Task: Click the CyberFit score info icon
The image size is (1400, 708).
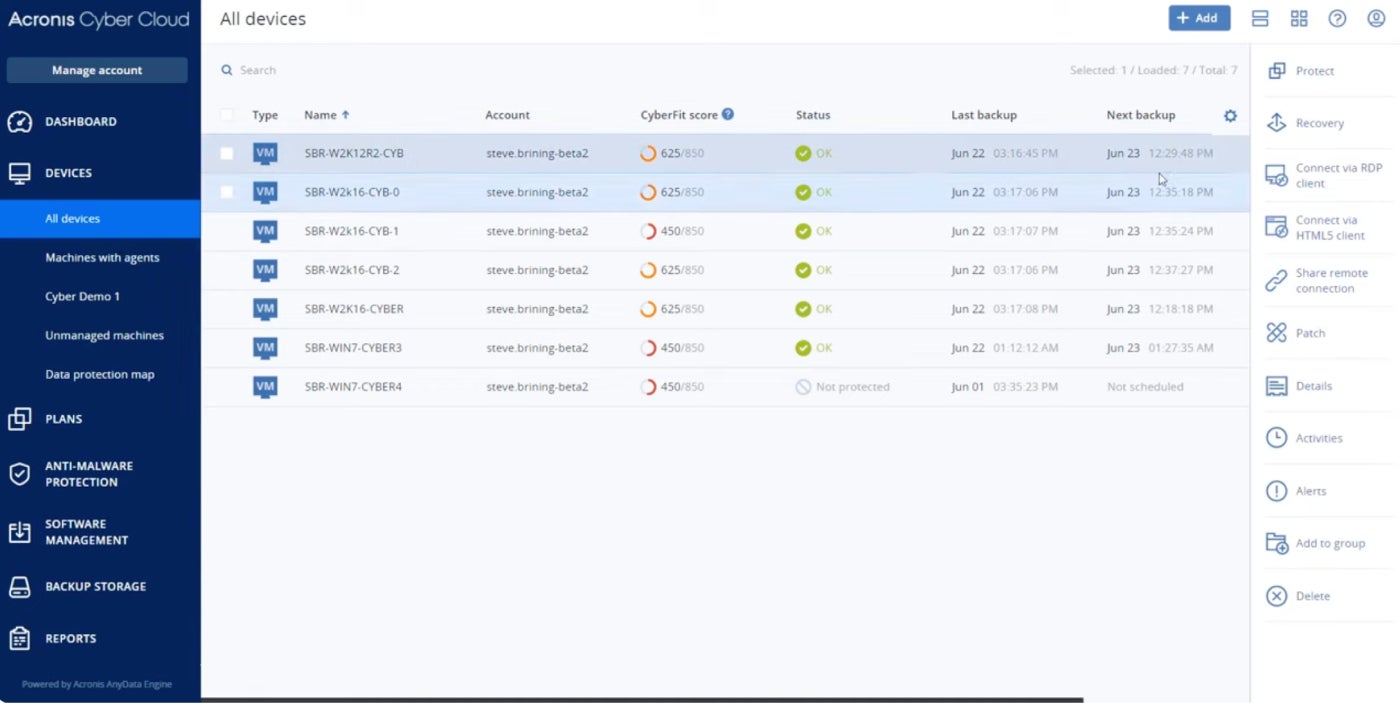Action: 728,114
